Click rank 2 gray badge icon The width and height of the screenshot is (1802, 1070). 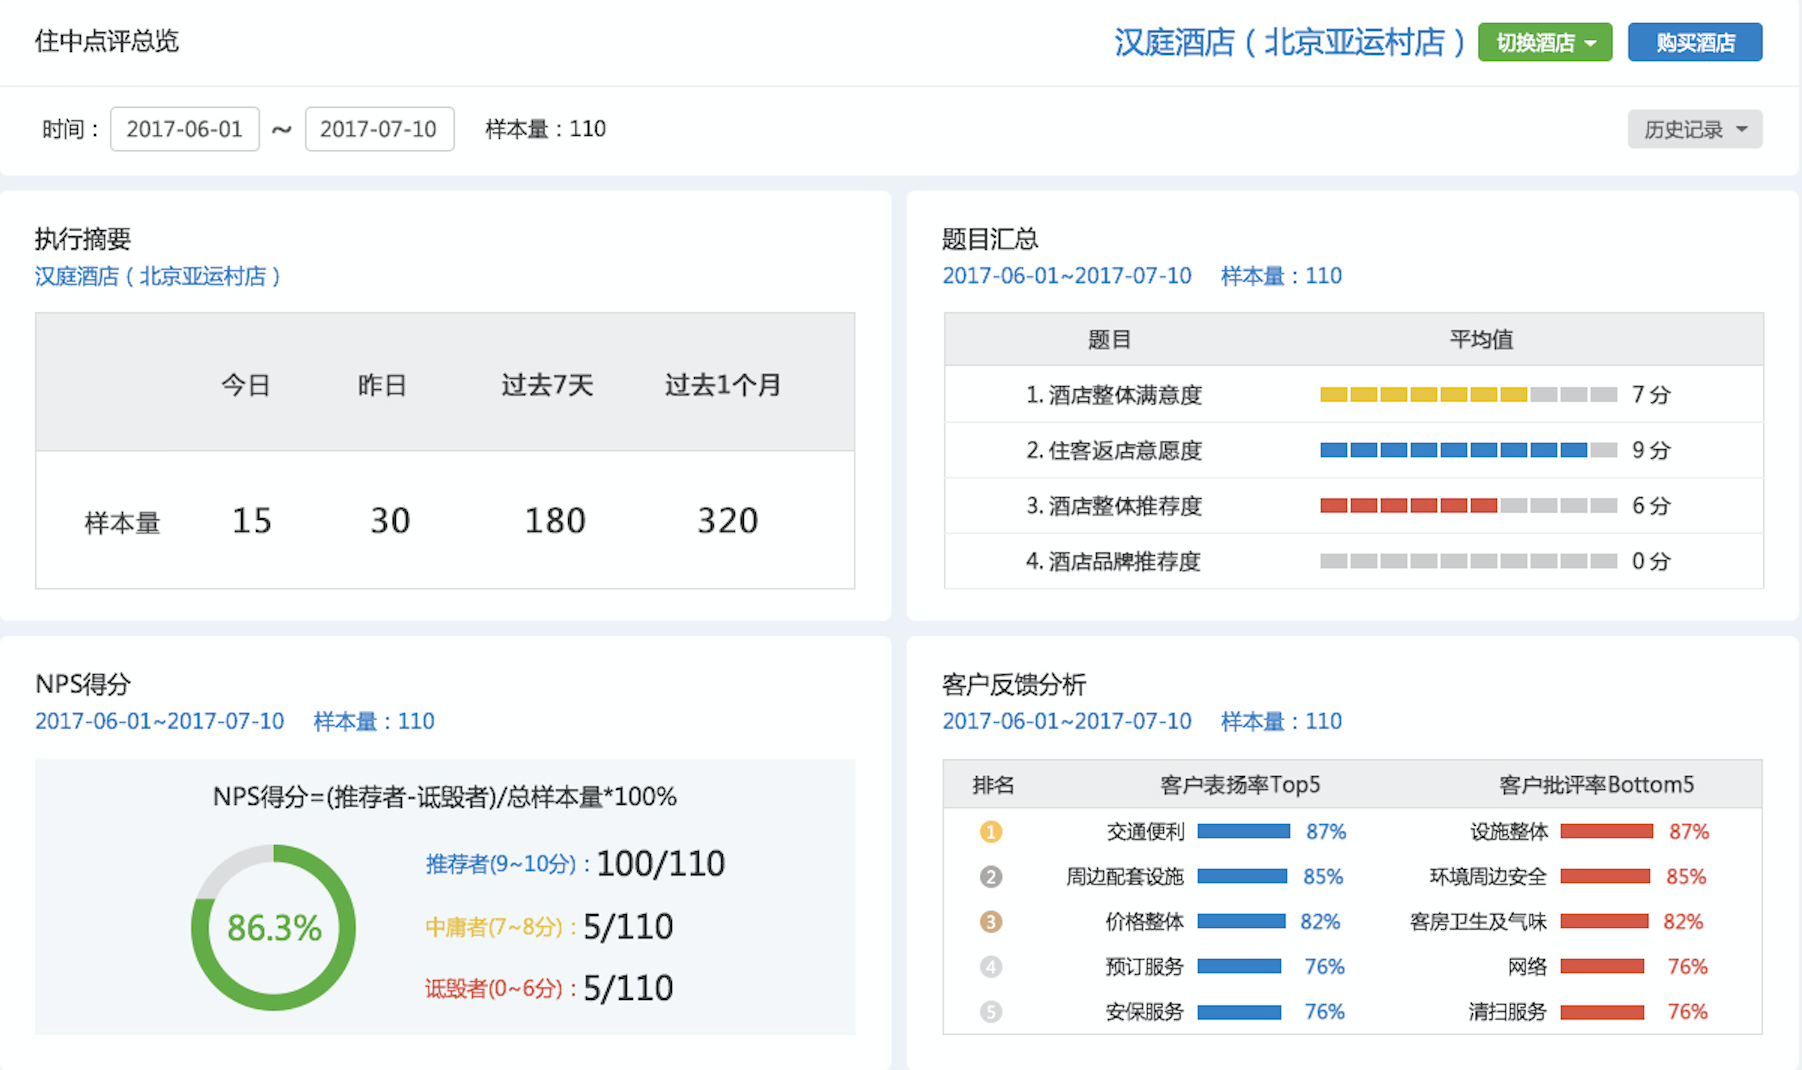(x=991, y=877)
